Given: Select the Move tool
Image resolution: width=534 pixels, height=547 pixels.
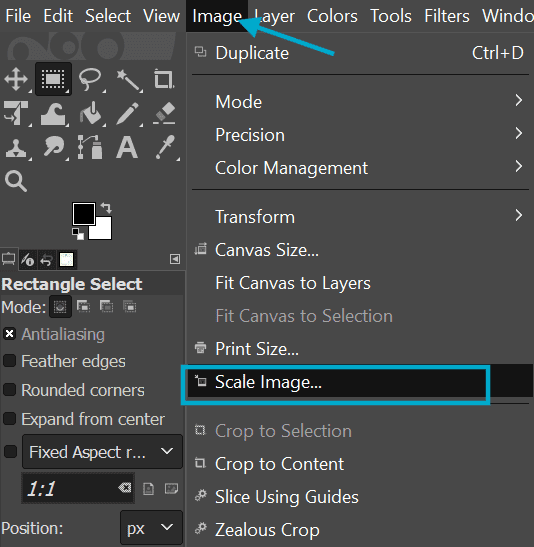Looking at the screenshot, I should (16, 79).
